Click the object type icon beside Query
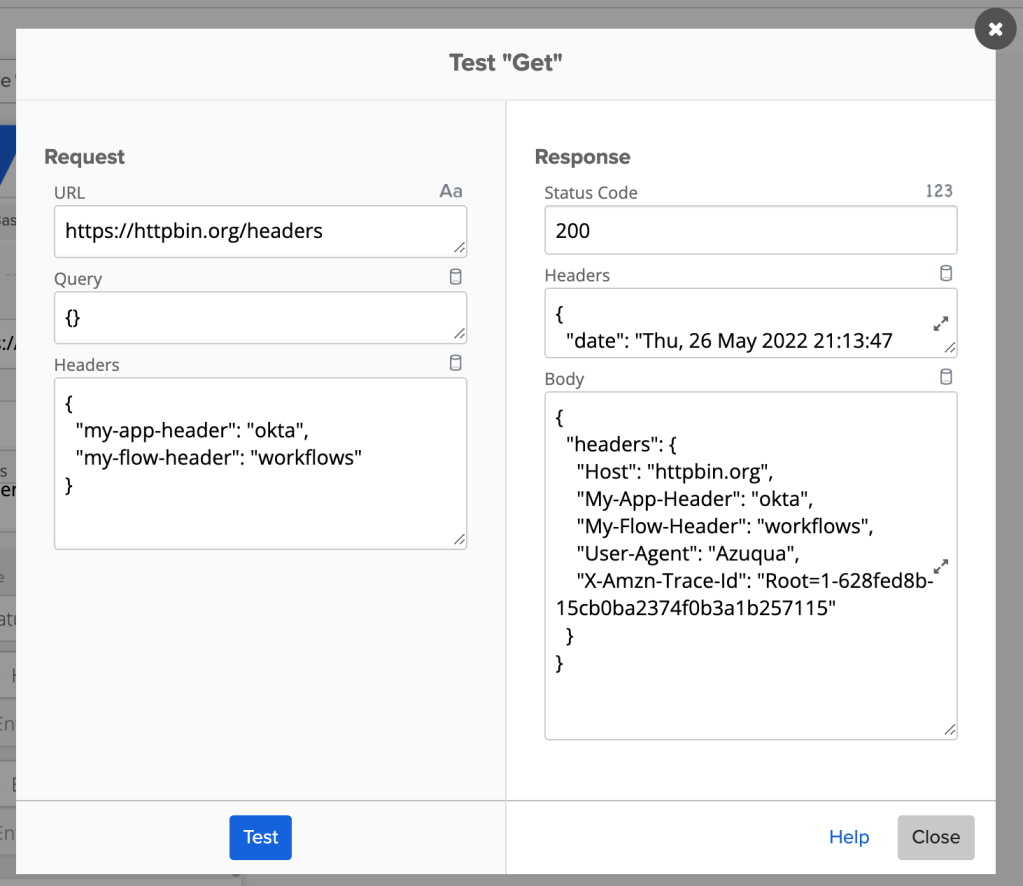Viewport: 1023px width, 886px height. 456,277
